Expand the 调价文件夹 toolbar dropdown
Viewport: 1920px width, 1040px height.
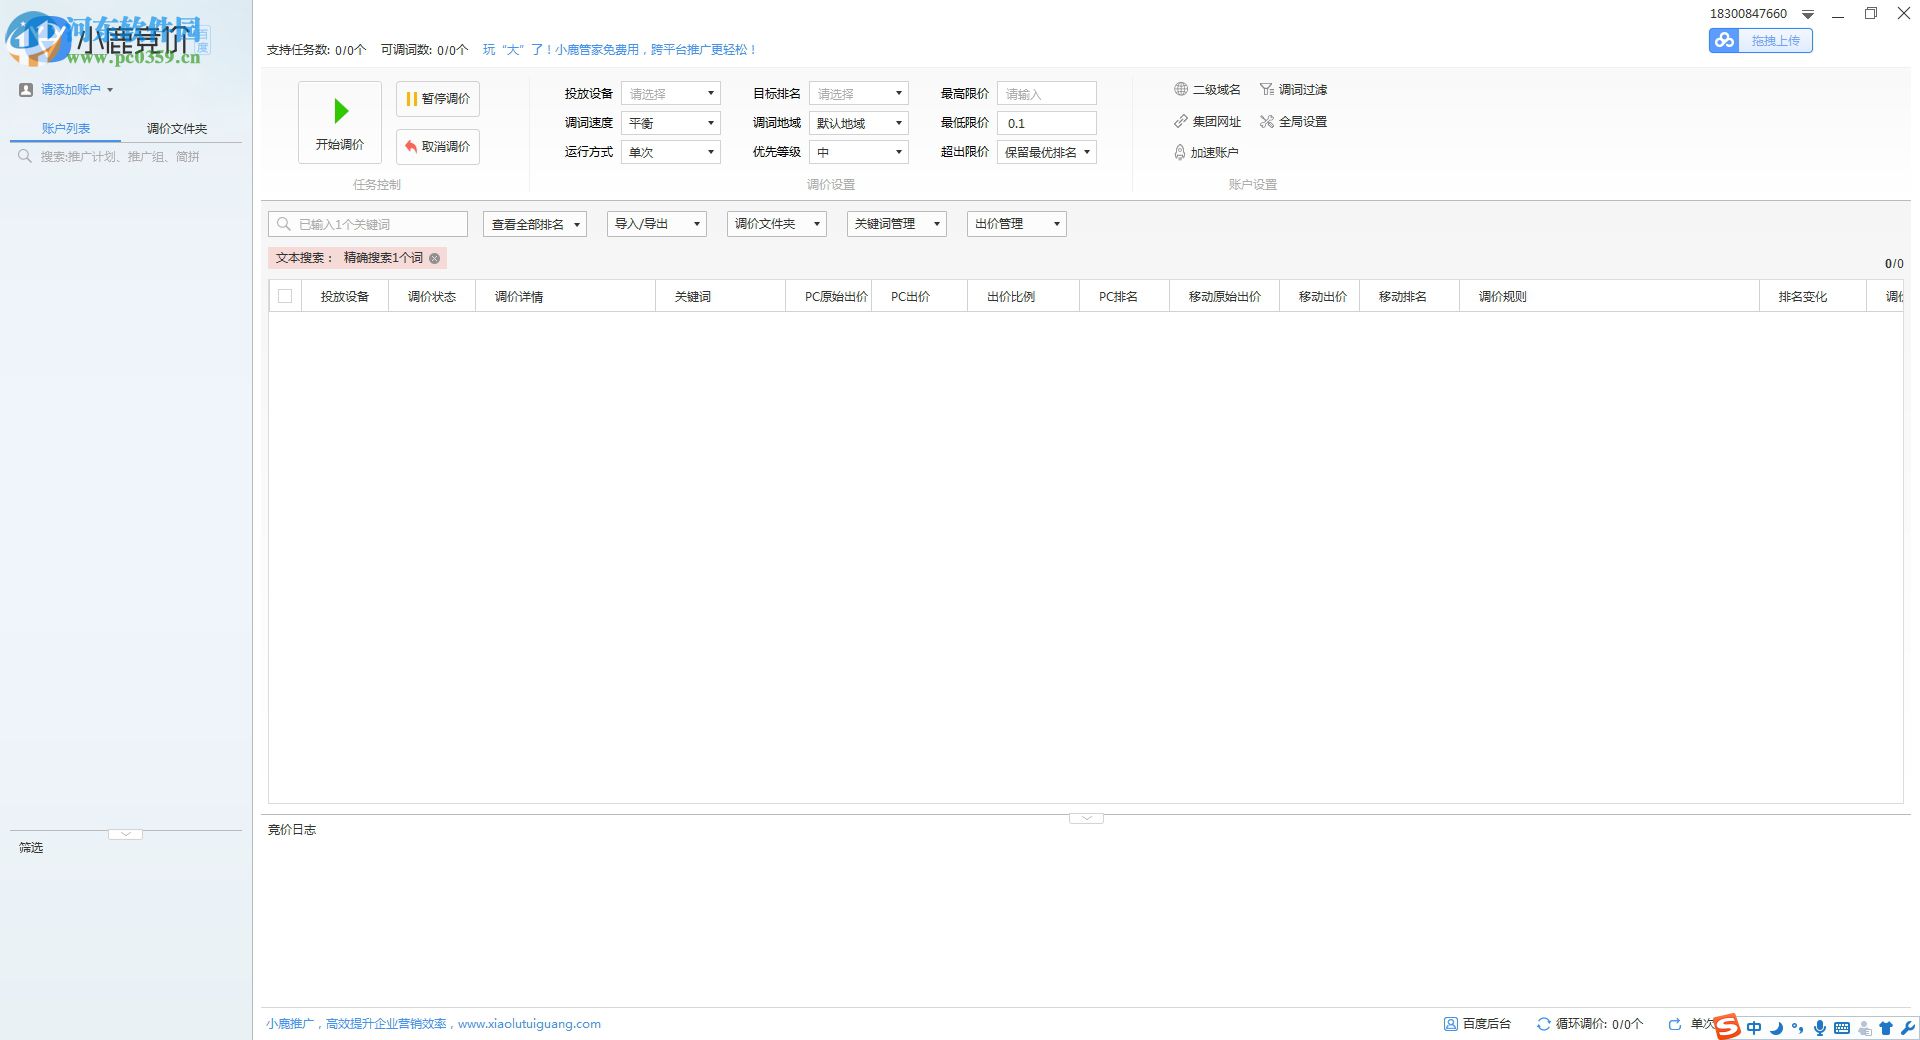coord(776,224)
